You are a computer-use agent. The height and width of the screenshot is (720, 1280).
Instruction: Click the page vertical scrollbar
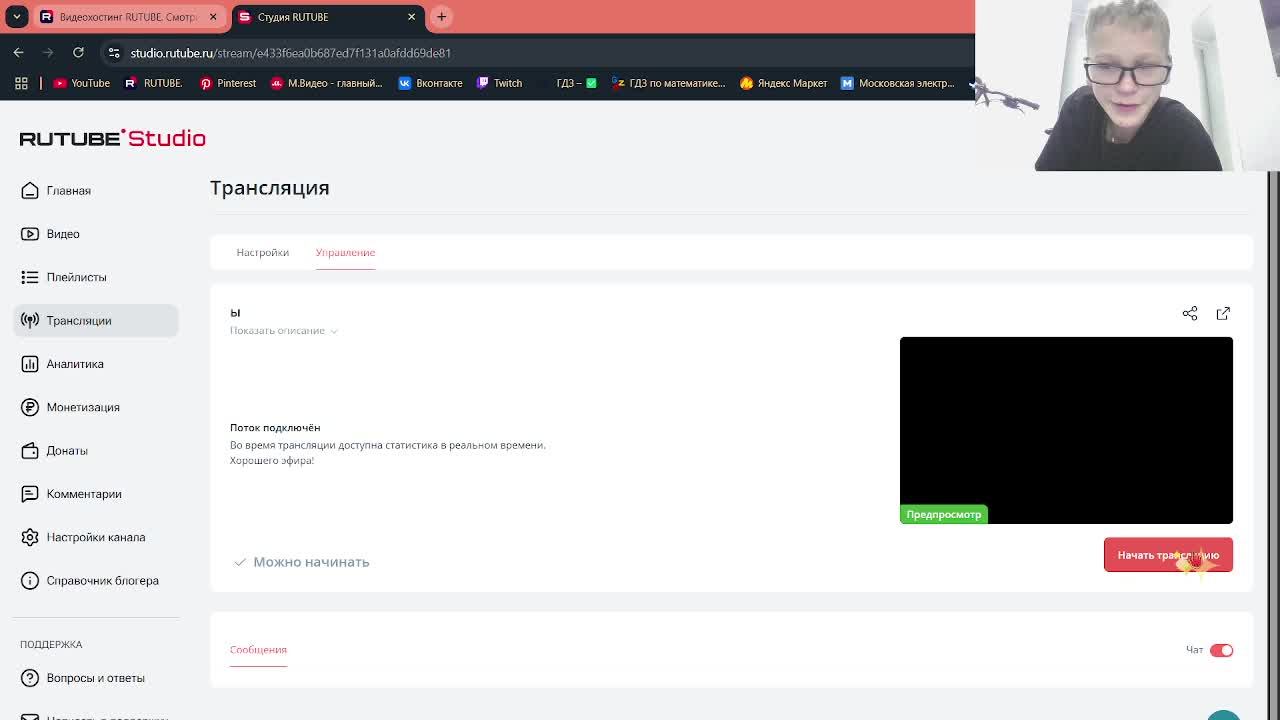point(1273,445)
